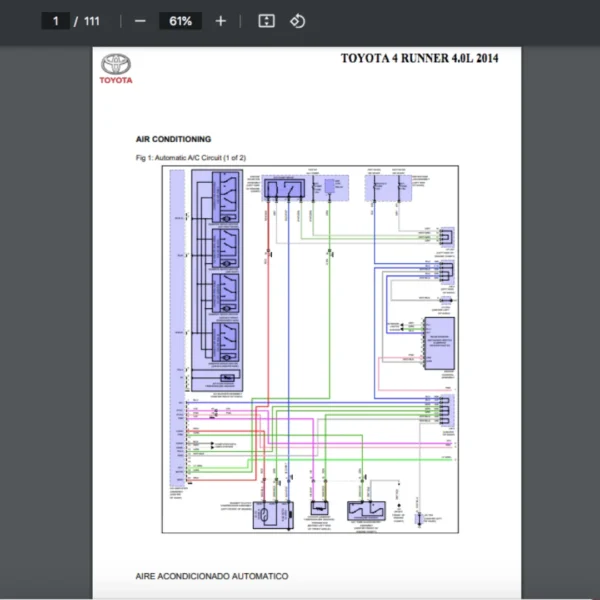Click the total page count 111
This screenshot has height=600, width=600.
(x=91, y=21)
